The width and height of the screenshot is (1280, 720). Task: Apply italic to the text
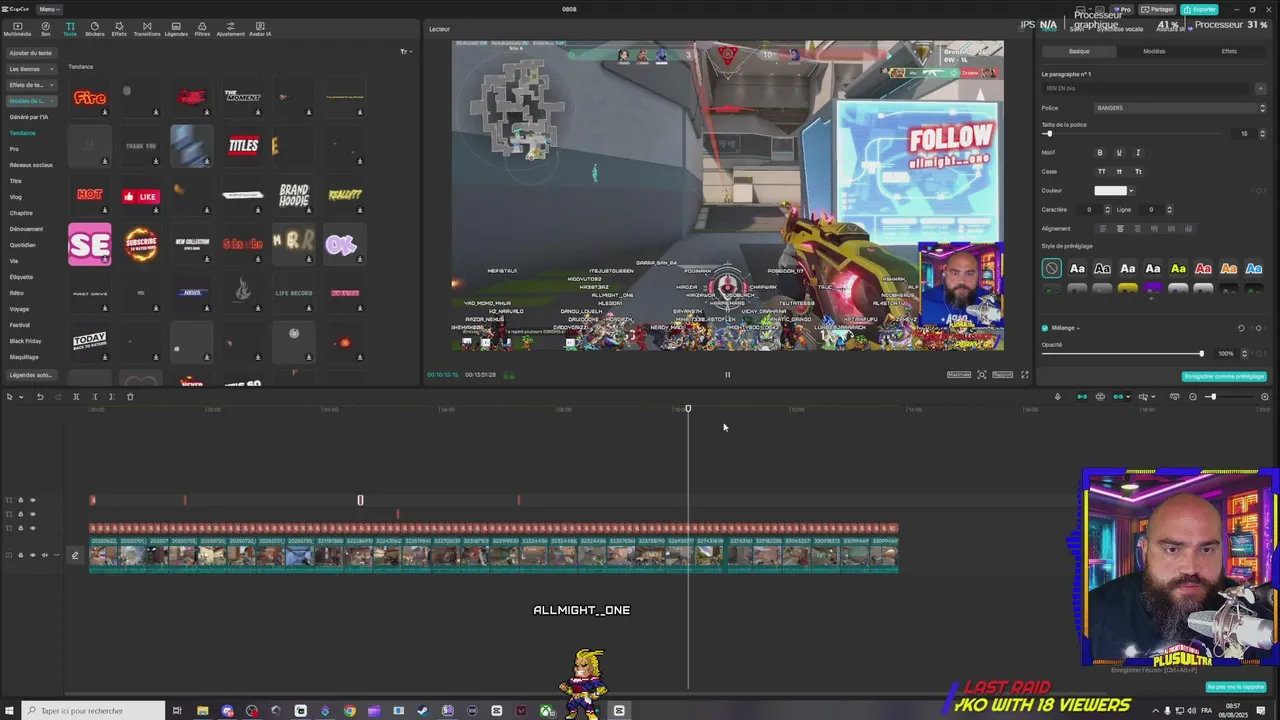1138,153
